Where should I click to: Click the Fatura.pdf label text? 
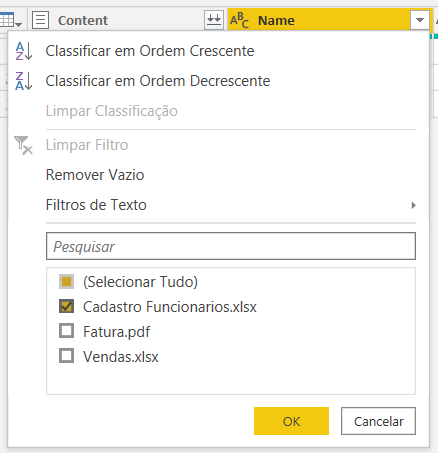click(x=117, y=332)
